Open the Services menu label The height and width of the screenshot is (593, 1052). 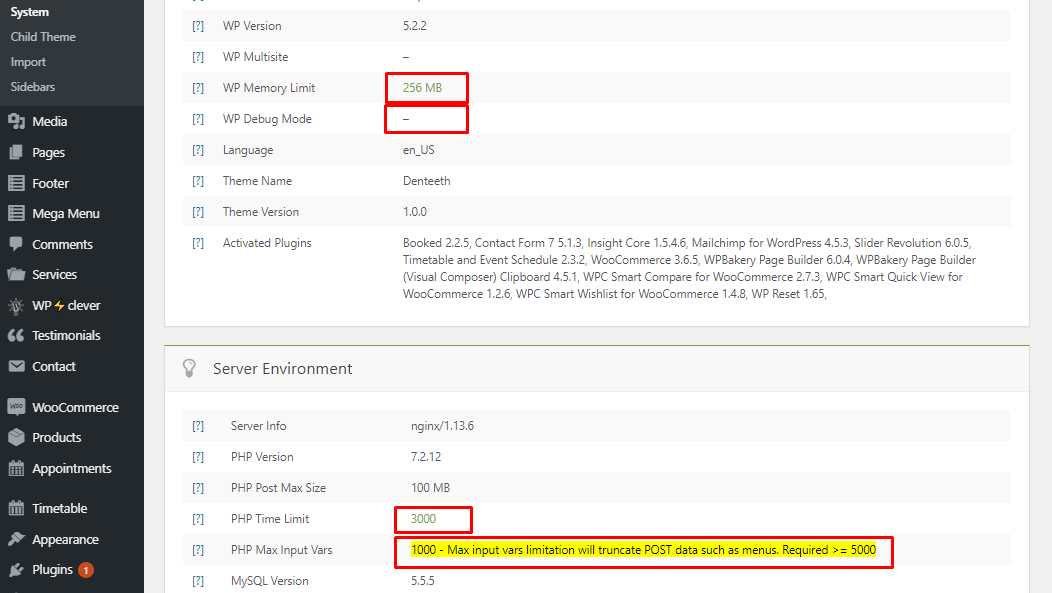coord(54,274)
